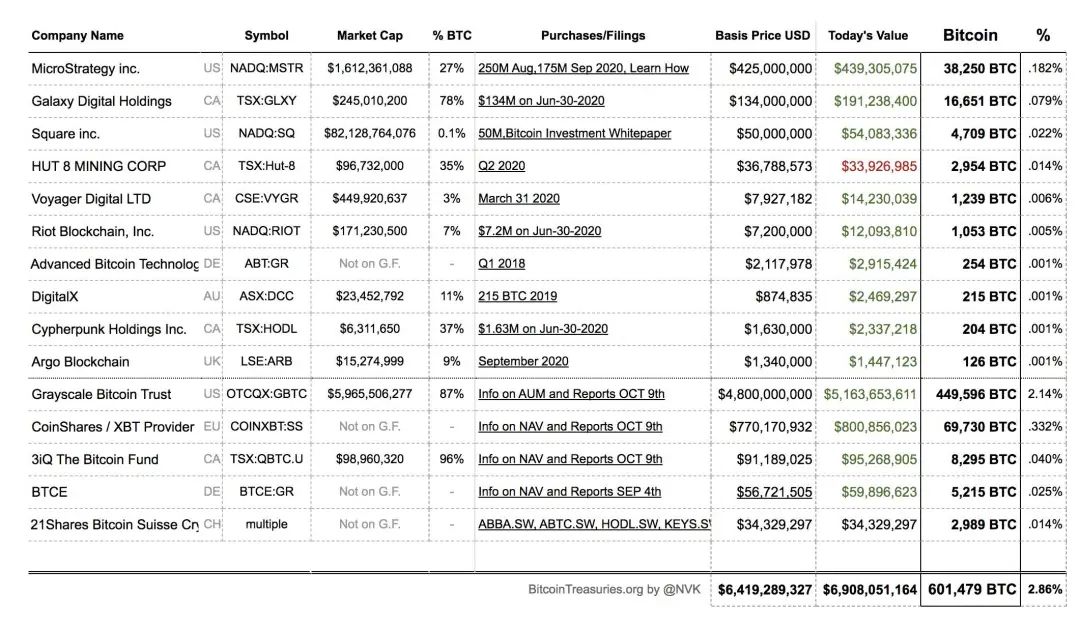
Task: Click the "Q2 2020" filing link
Action: 501,166
